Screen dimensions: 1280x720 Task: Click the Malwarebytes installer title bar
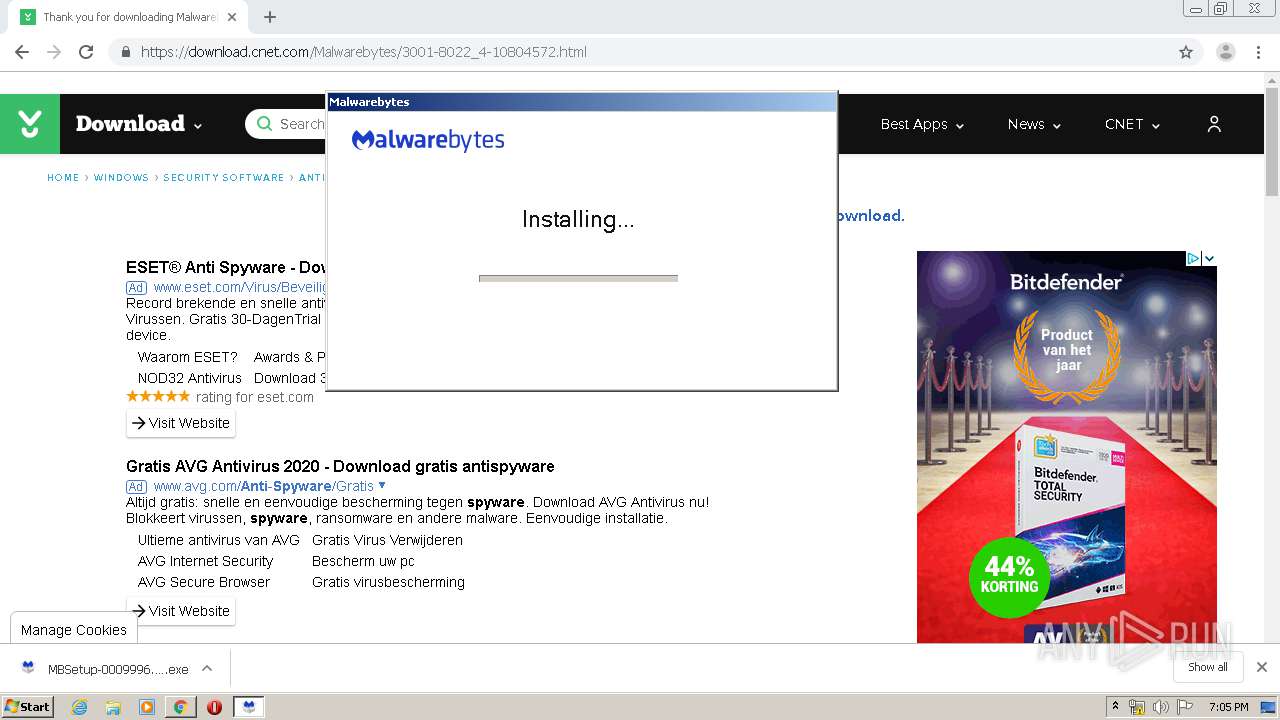coord(582,102)
